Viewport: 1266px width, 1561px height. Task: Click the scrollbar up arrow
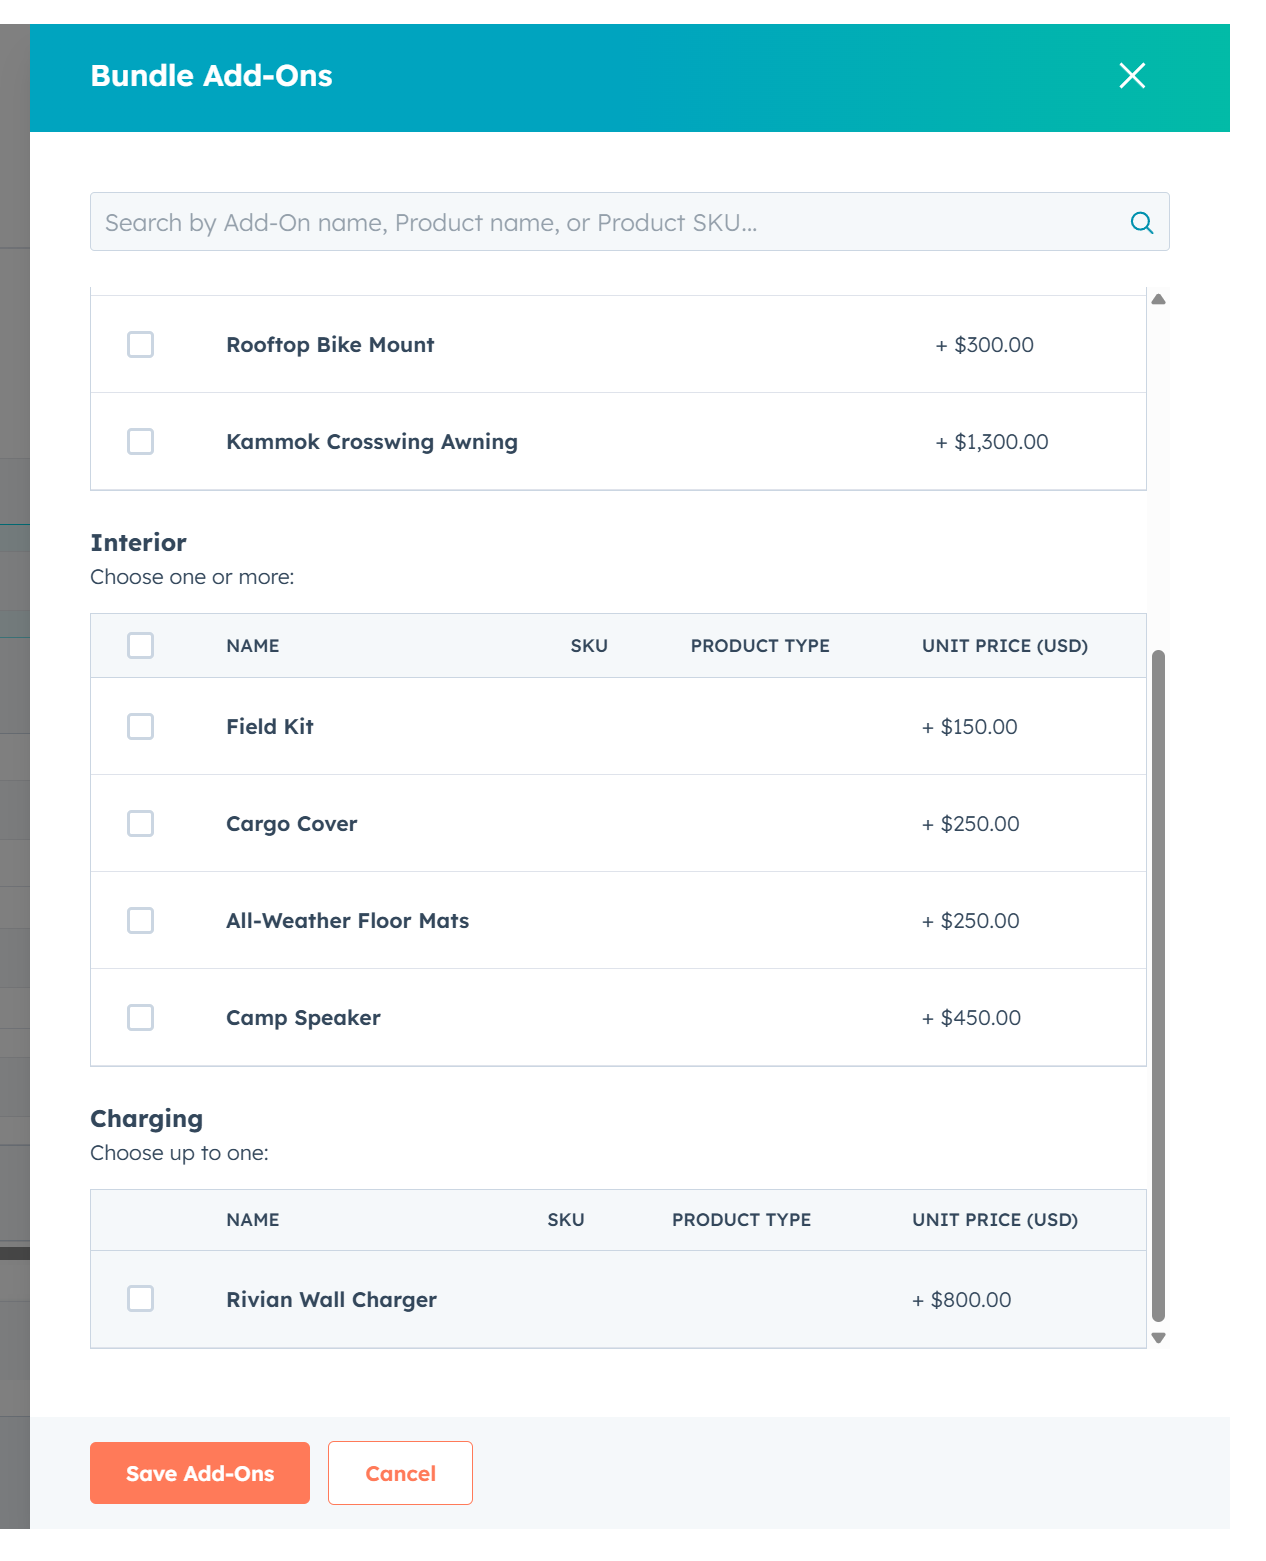pyautogui.click(x=1159, y=297)
